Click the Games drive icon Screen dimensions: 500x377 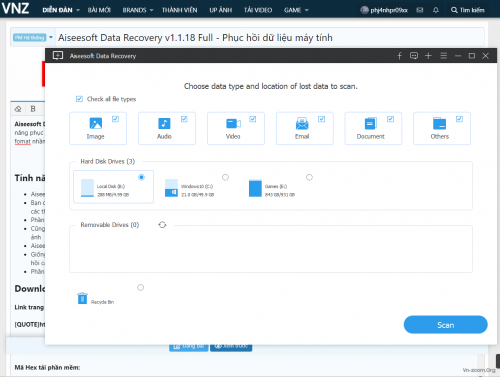click(255, 188)
